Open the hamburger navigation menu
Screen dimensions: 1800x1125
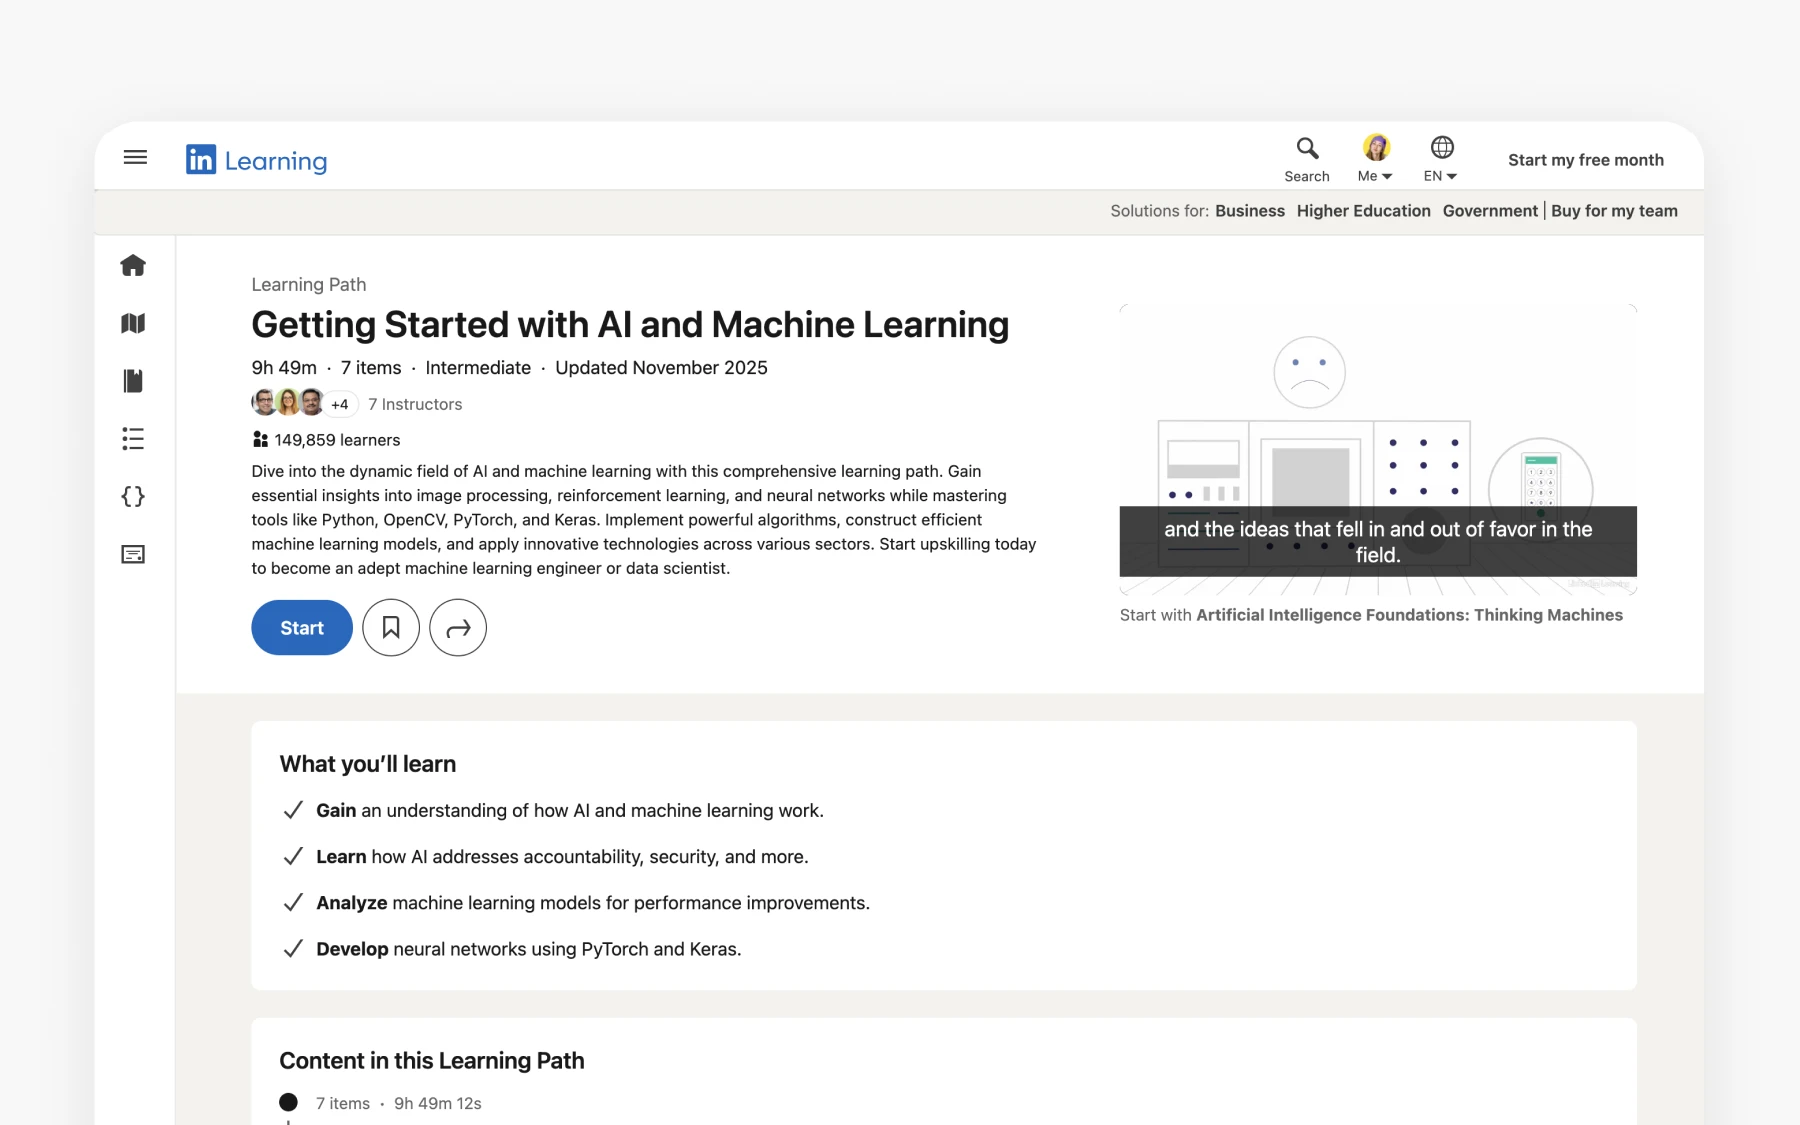[135, 158]
